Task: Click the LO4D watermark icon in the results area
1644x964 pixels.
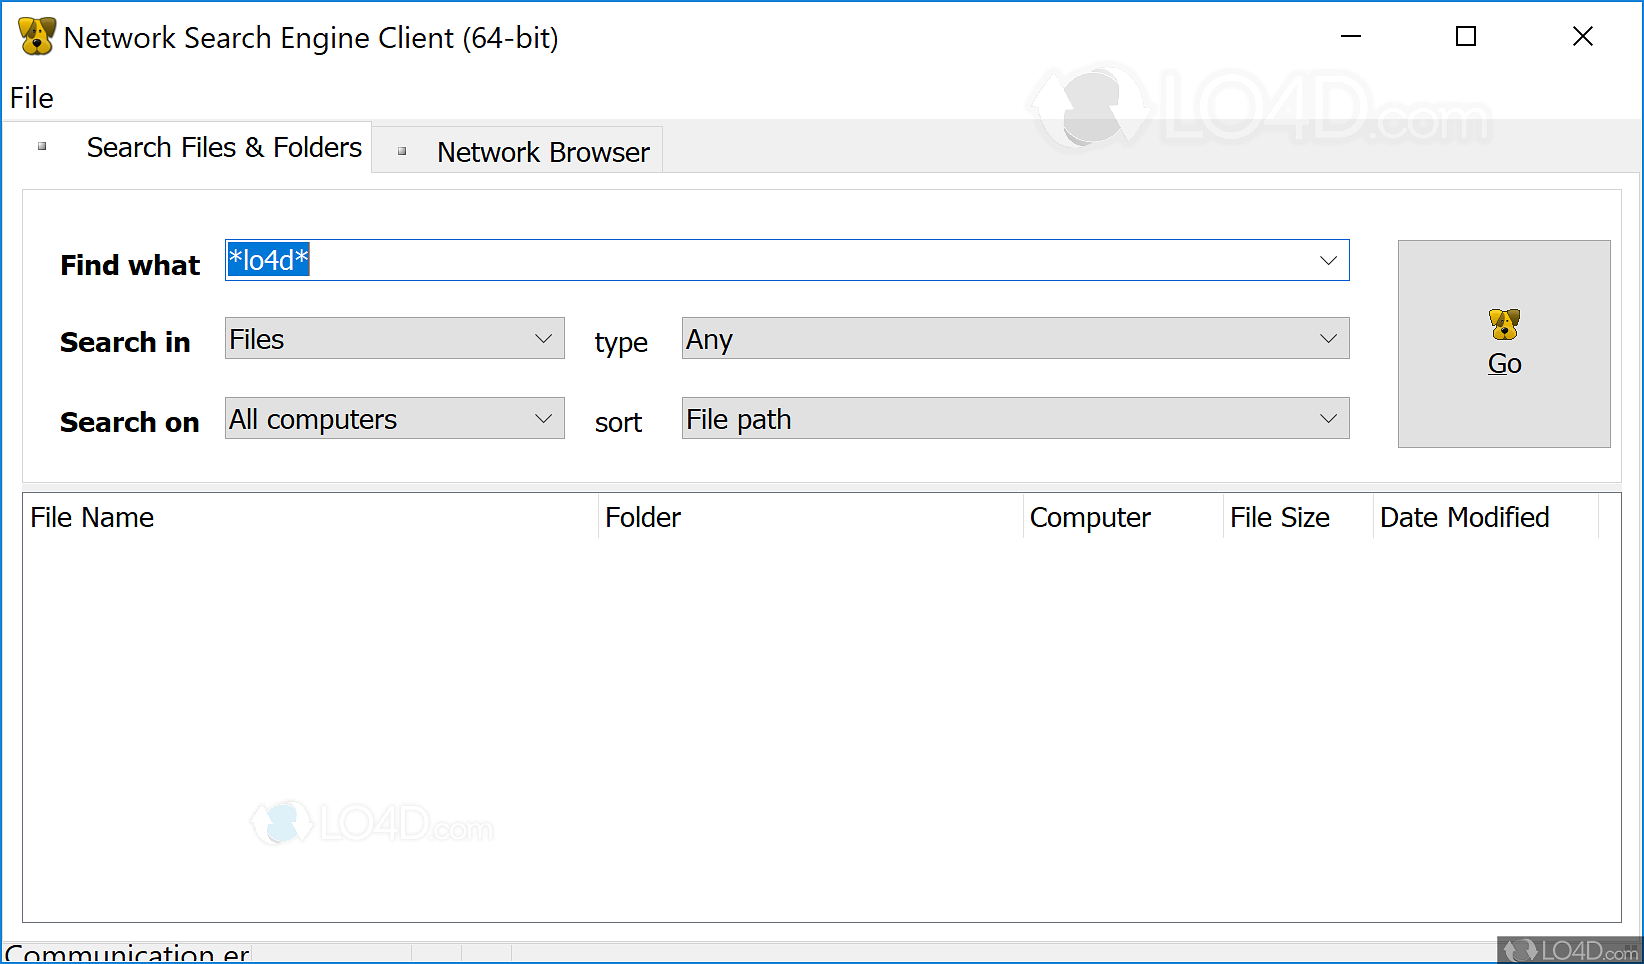Action: (x=283, y=824)
